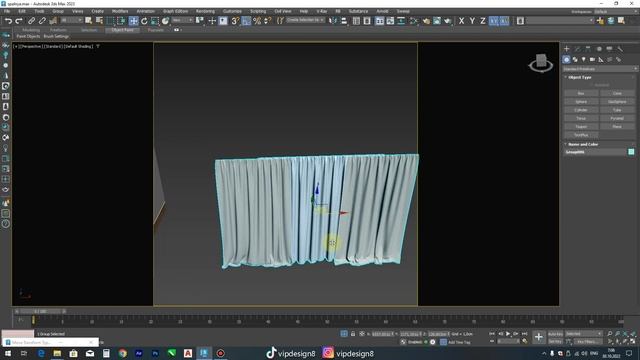Open the Paint Objects ribbon panel
The width and height of the screenshot is (640, 360).
click(28, 36)
